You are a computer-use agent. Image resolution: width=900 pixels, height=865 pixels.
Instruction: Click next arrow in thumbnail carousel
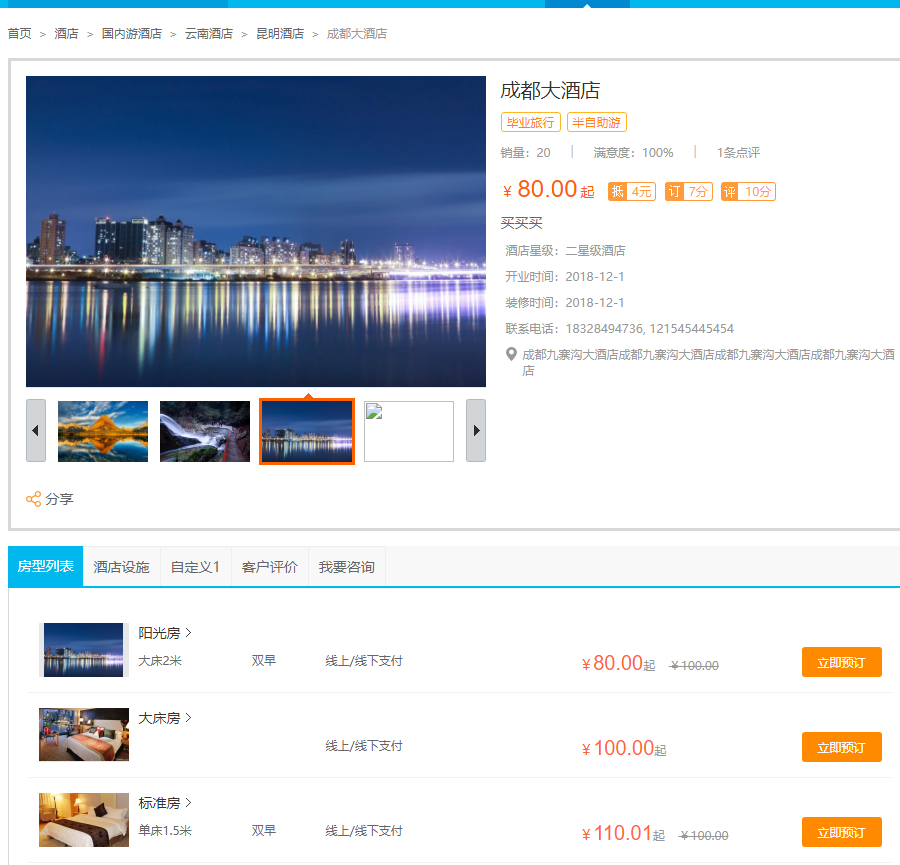(x=476, y=431)
